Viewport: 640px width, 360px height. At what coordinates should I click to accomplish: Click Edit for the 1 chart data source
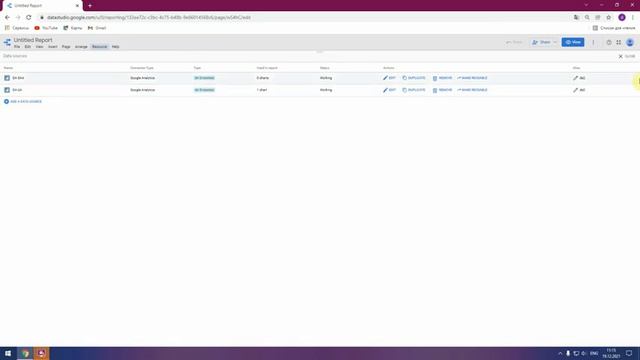[389, 90]
